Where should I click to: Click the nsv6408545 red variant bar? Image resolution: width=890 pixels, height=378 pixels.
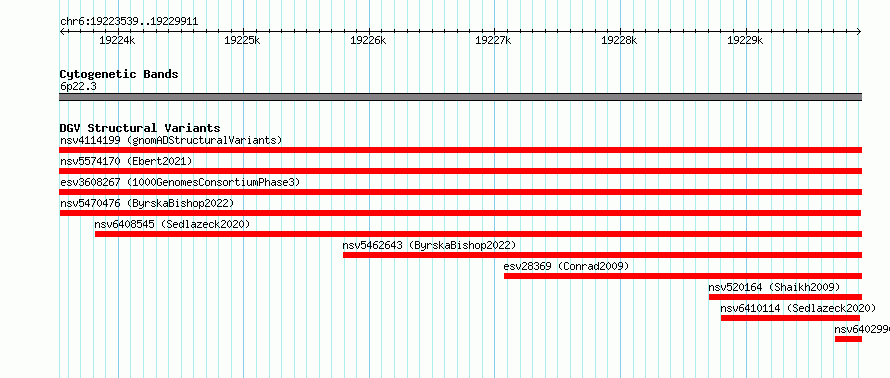(478, 234)
